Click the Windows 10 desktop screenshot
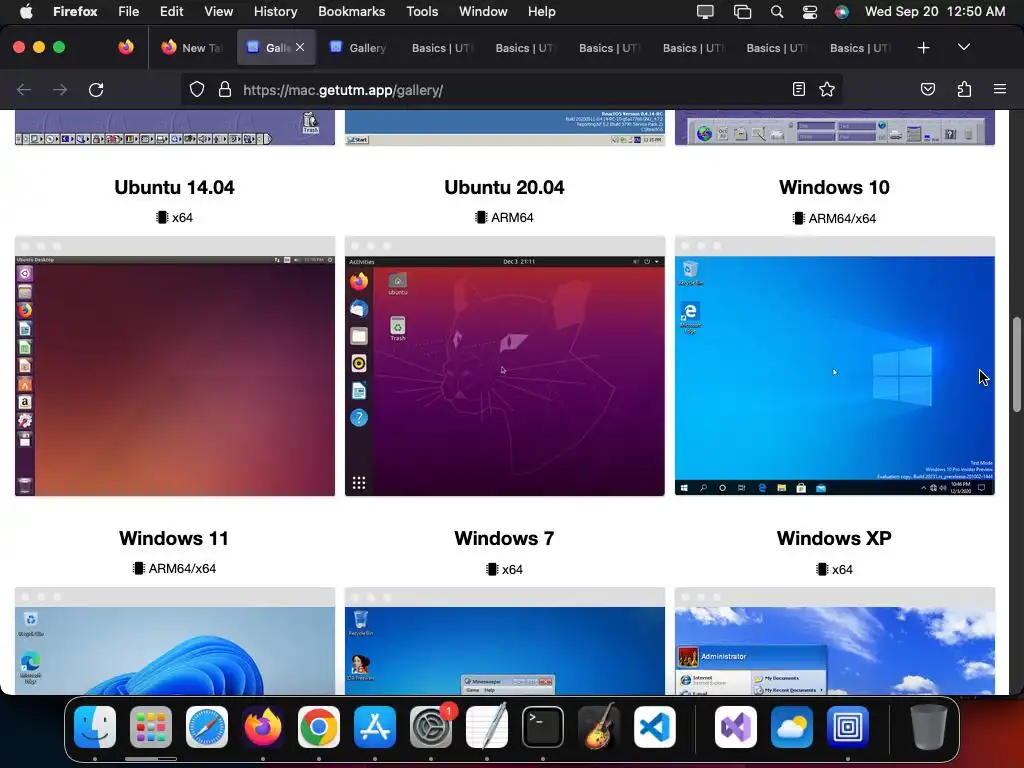 835,366
